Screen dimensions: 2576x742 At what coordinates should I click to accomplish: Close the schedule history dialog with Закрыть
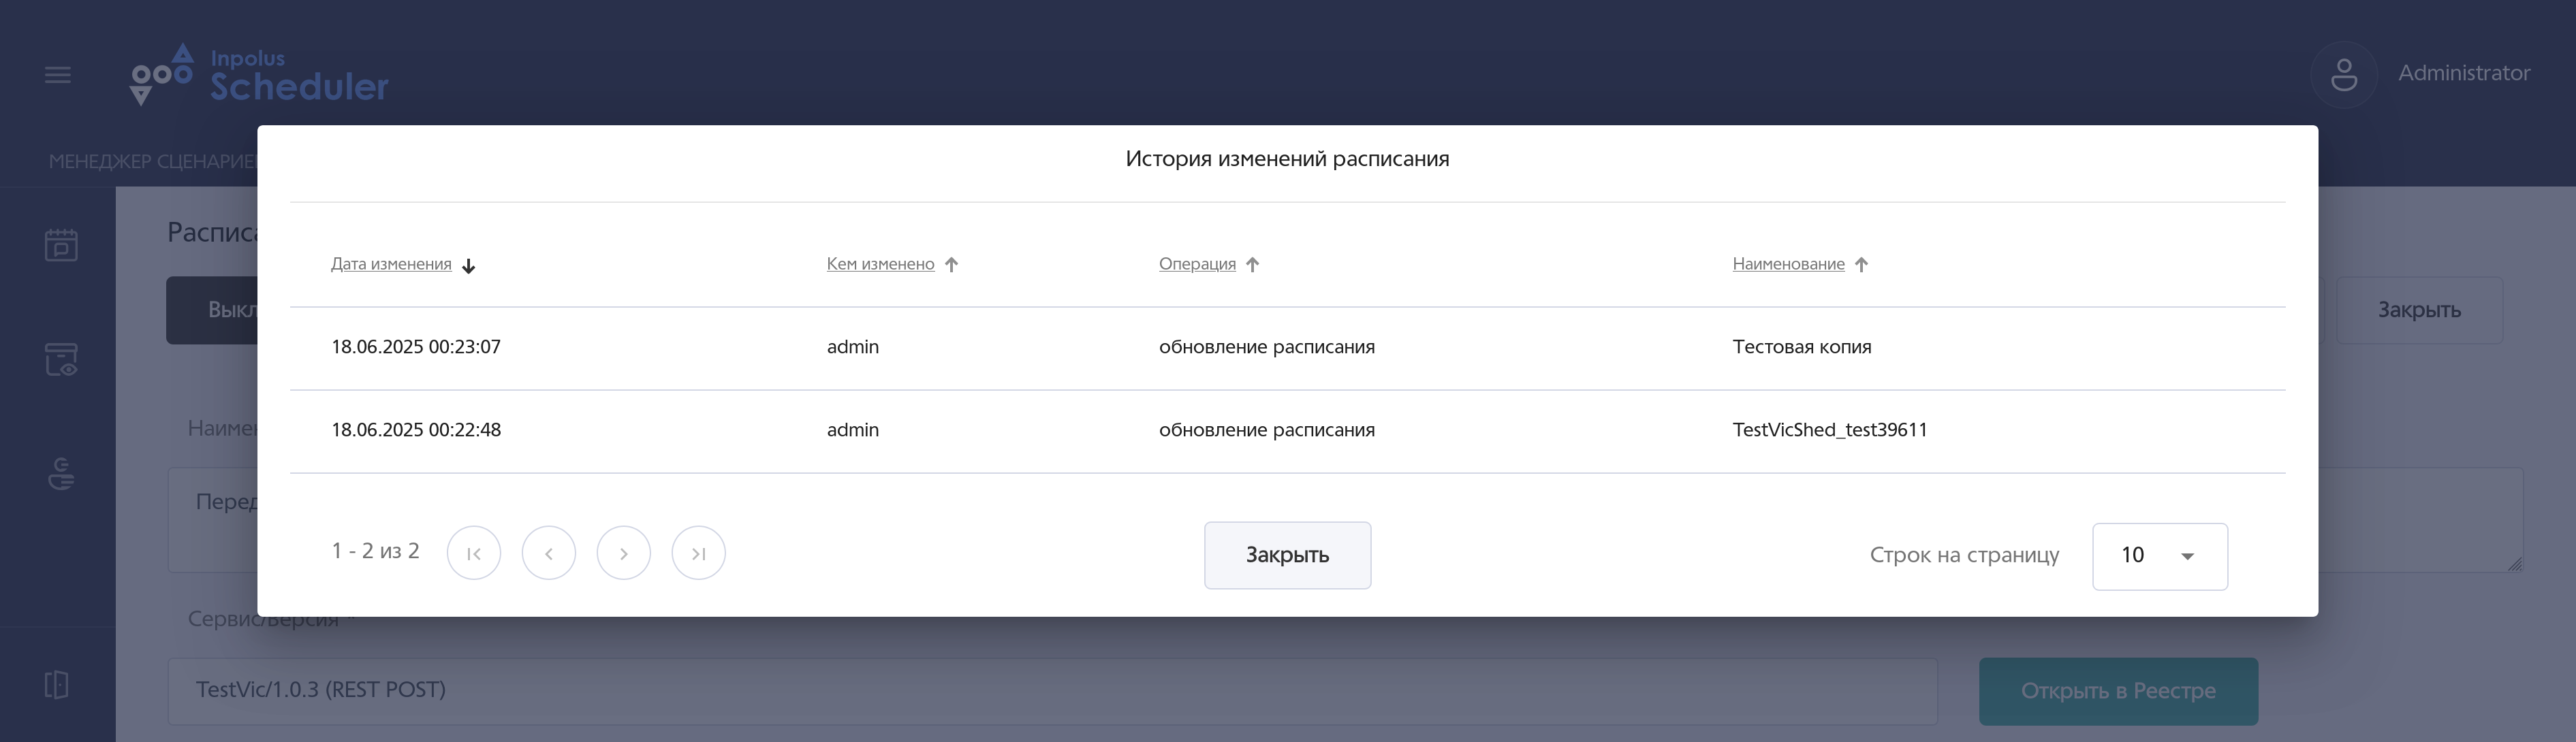[1288, 555]
